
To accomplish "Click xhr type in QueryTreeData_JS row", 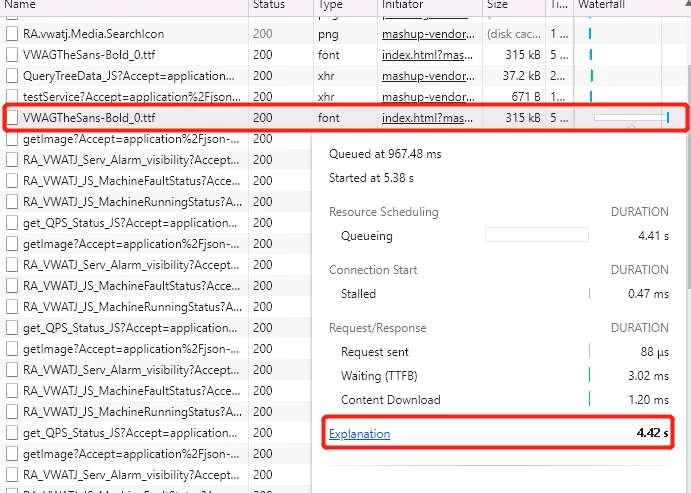I will (x=326, y=76).
